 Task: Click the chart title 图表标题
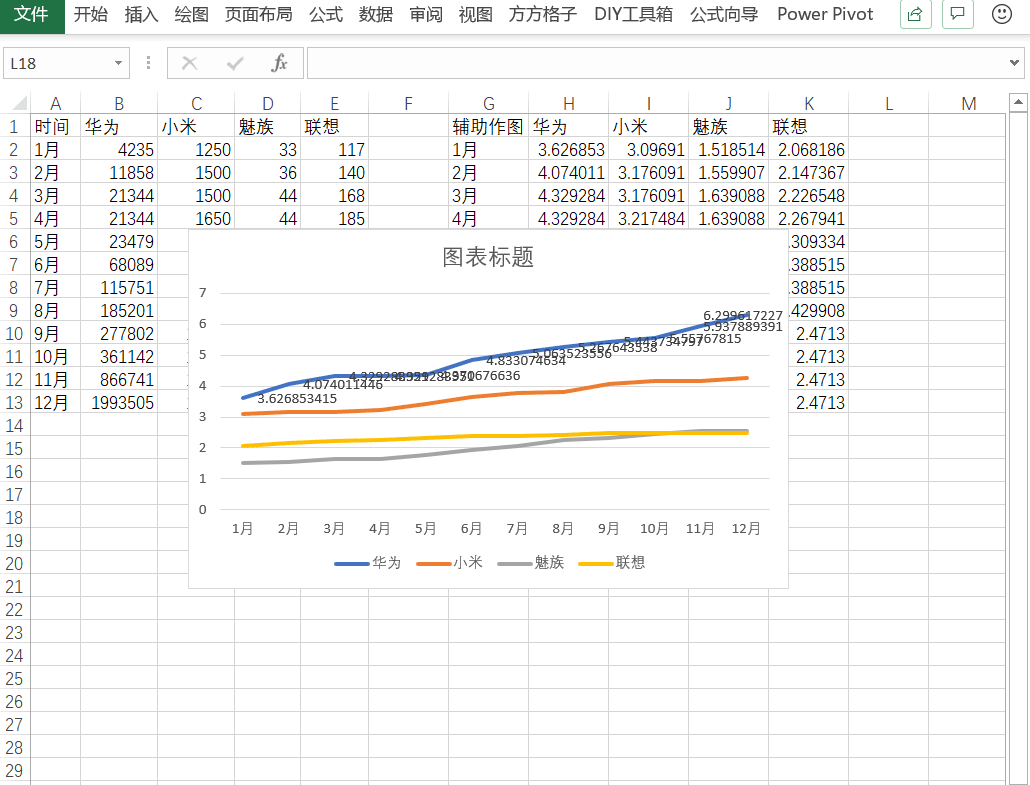pos(488,257)
